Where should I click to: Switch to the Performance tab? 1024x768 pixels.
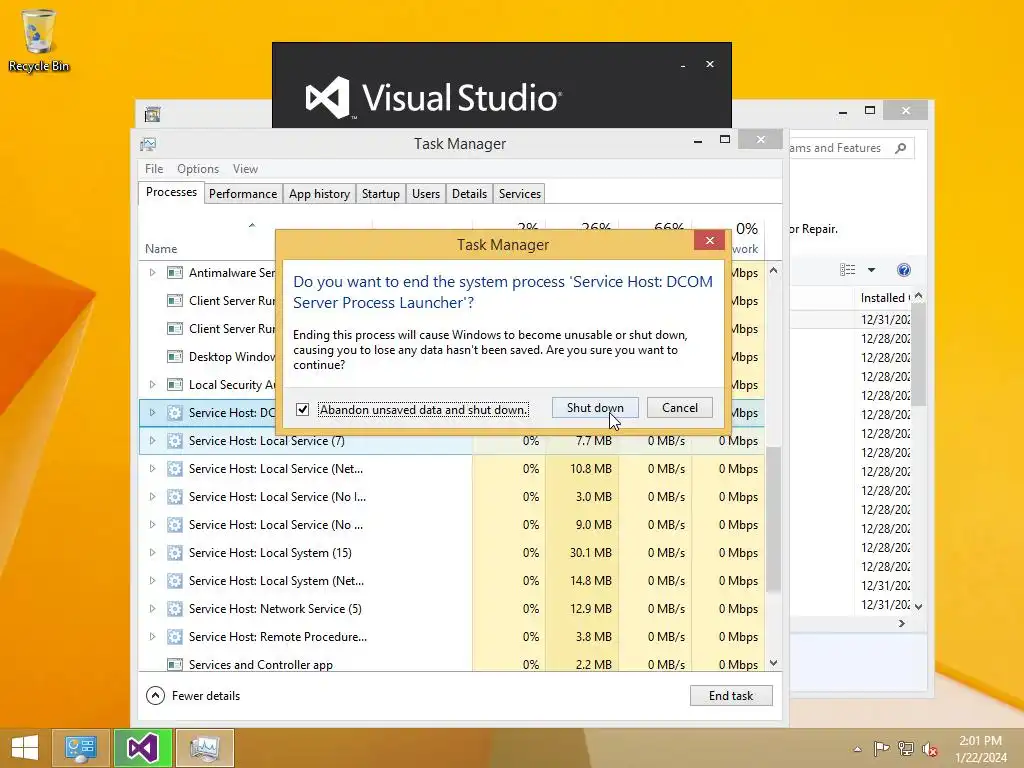[243, 194]
